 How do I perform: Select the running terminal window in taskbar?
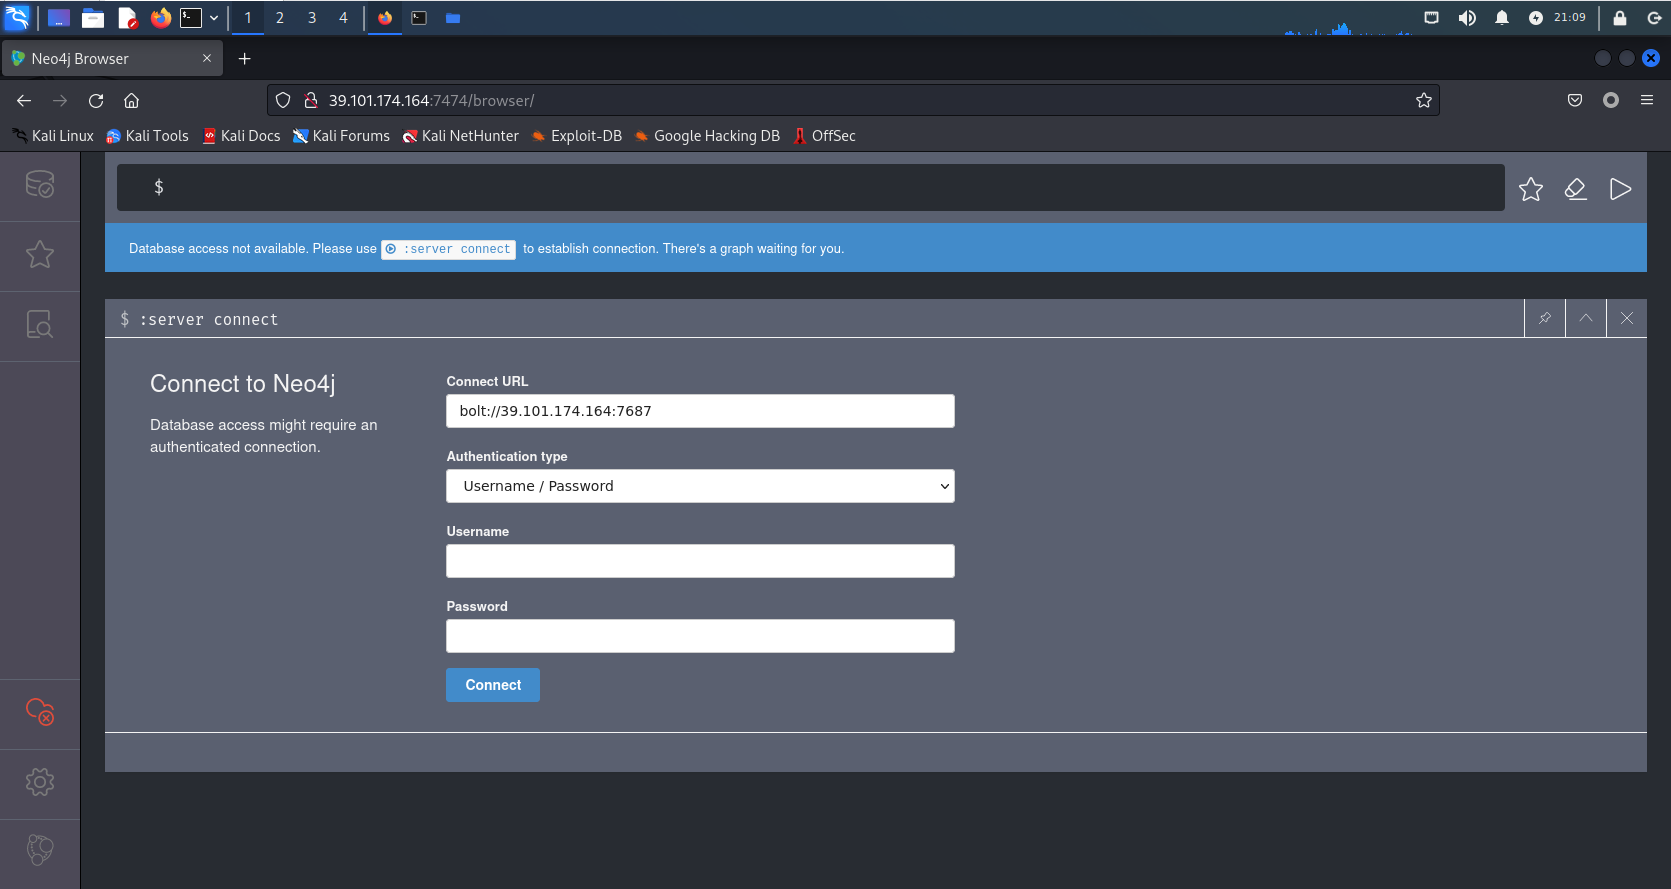pos(419,18)
